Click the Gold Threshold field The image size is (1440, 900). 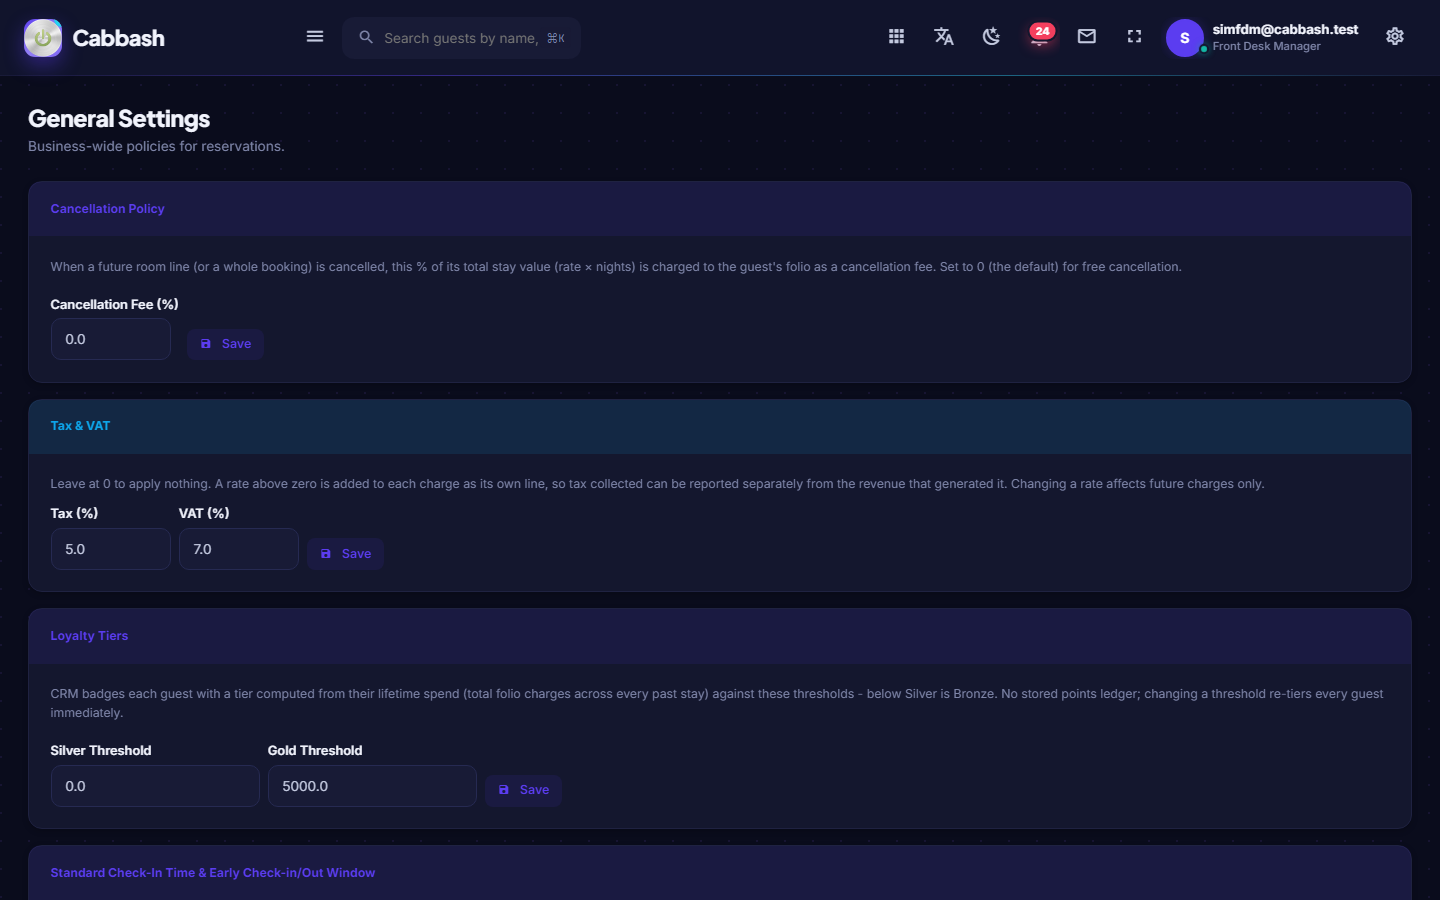pos(372,786)
